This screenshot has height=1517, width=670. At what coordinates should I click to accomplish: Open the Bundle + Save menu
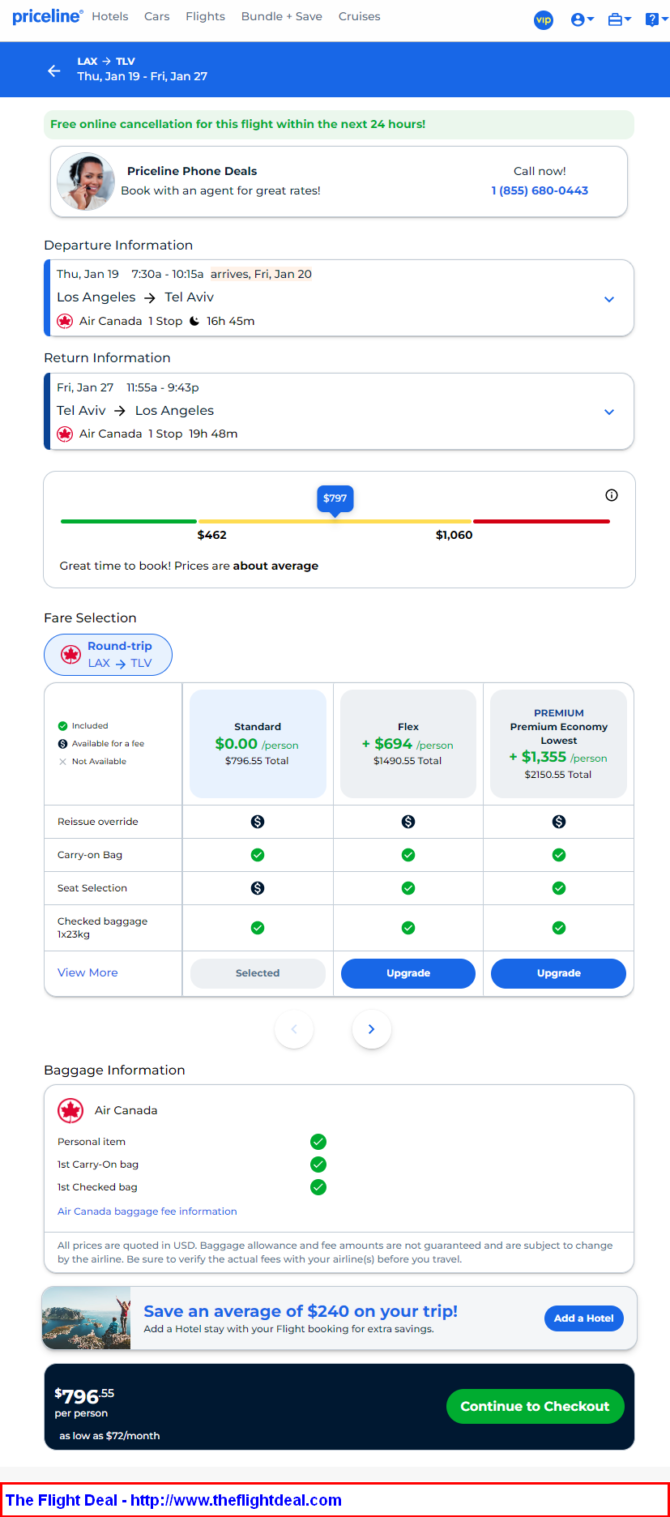pyautogui.click(x=282, y=16)
